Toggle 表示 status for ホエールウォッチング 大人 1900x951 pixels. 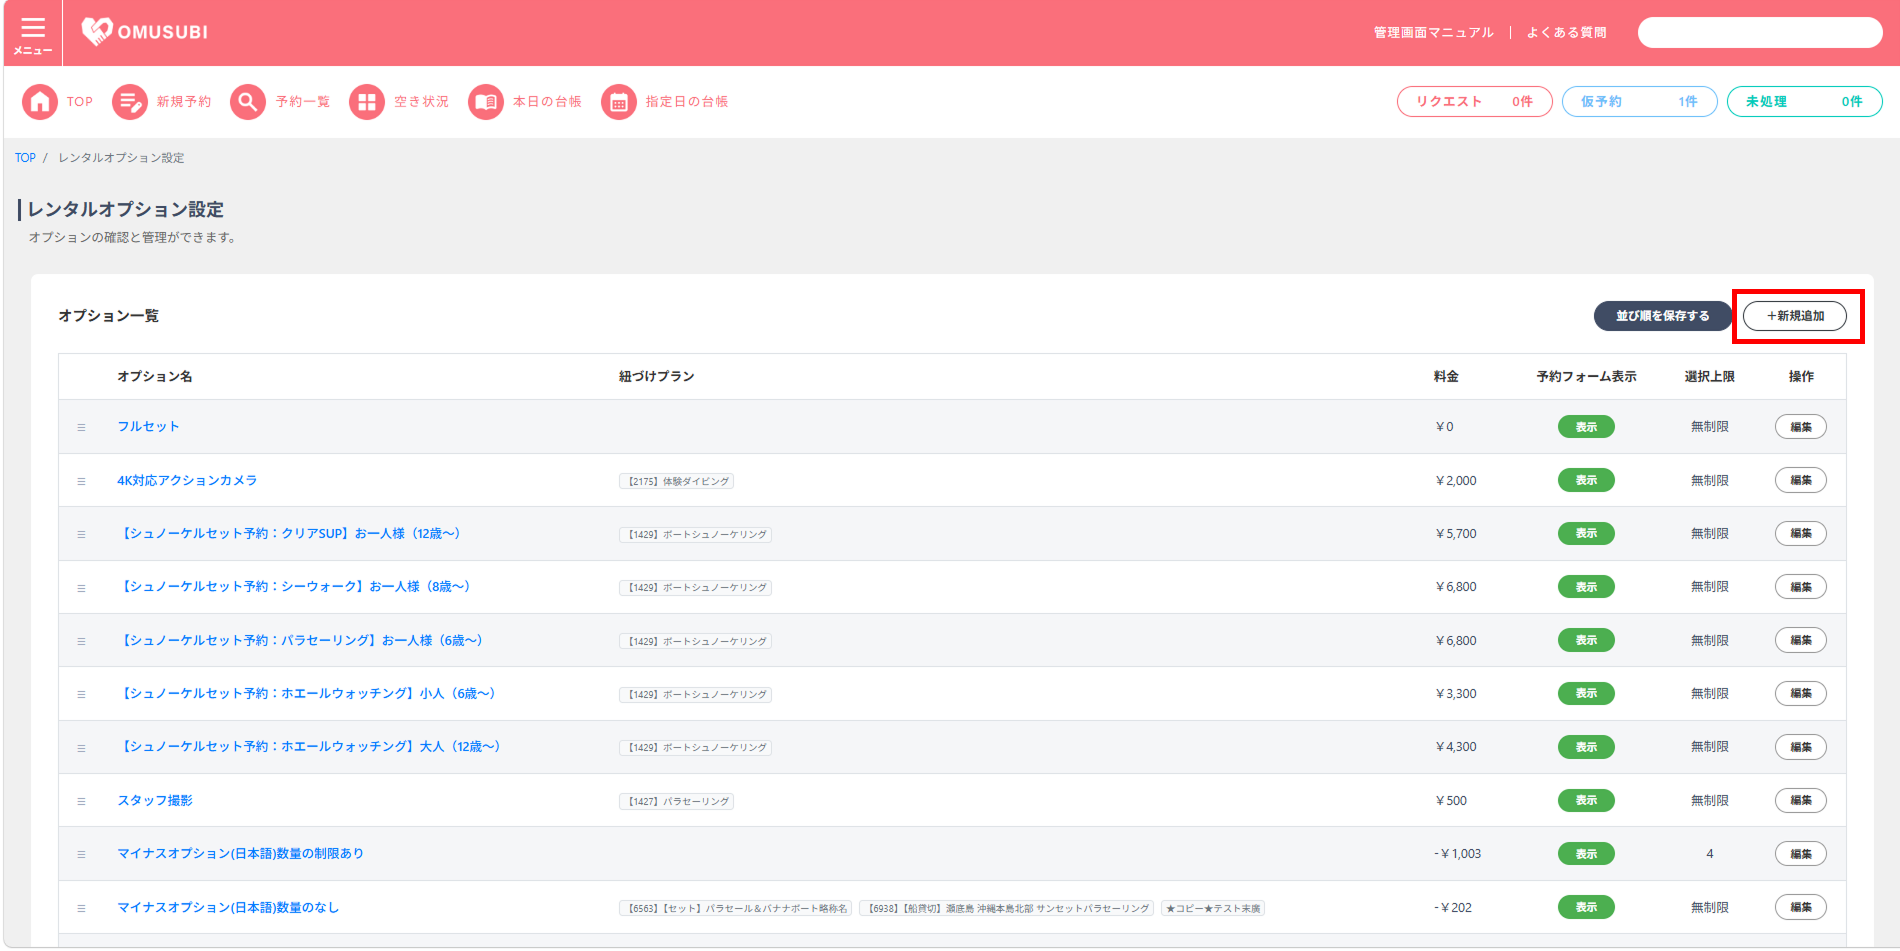[x=1586, y=747]
